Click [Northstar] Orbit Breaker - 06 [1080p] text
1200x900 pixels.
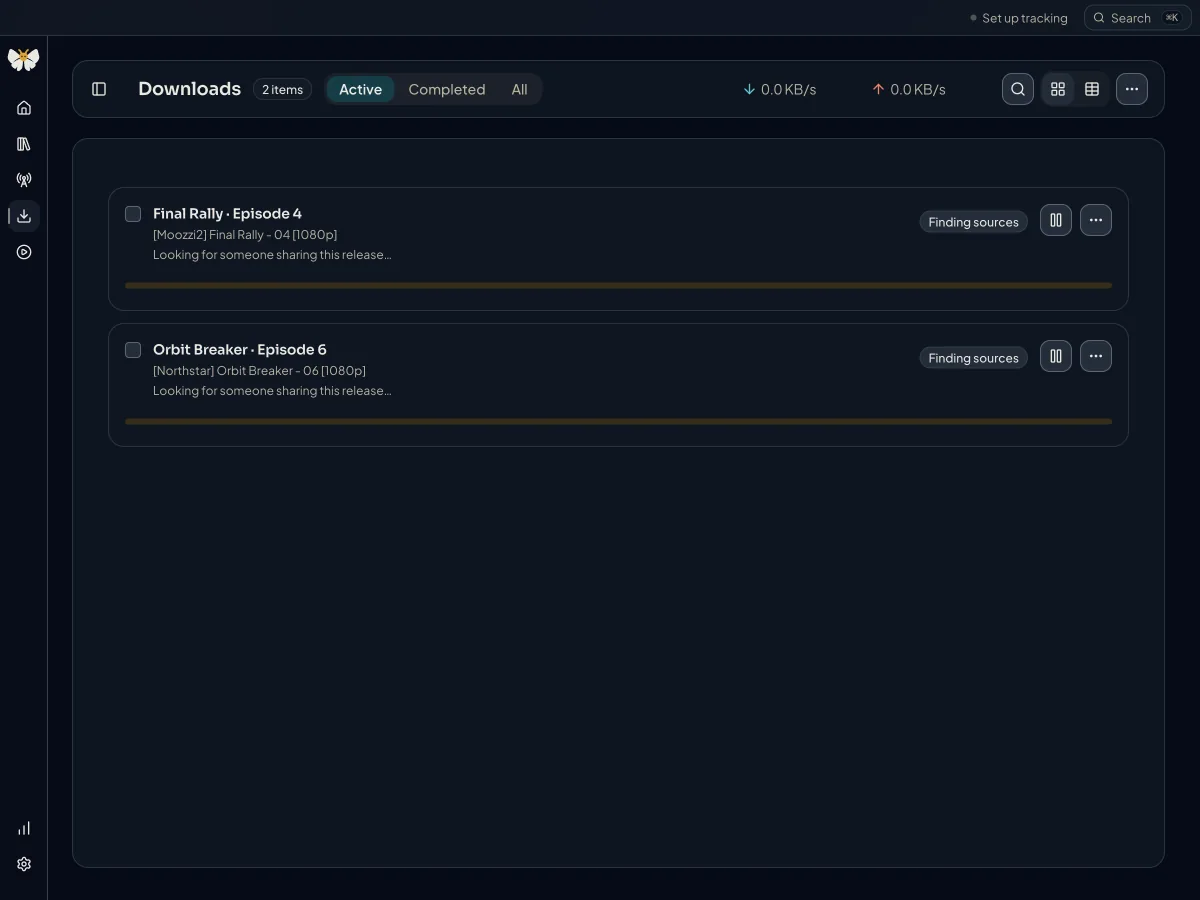point(259,371)
